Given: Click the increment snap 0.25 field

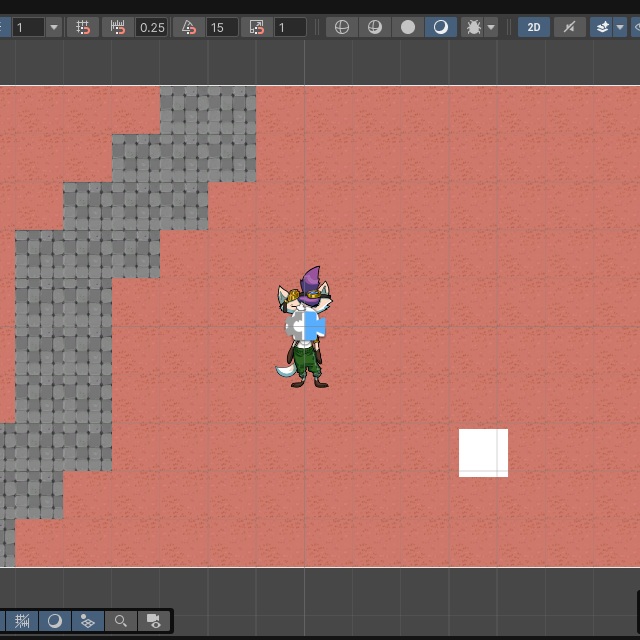Looking at the screenshot, I should tap(151, 27).
